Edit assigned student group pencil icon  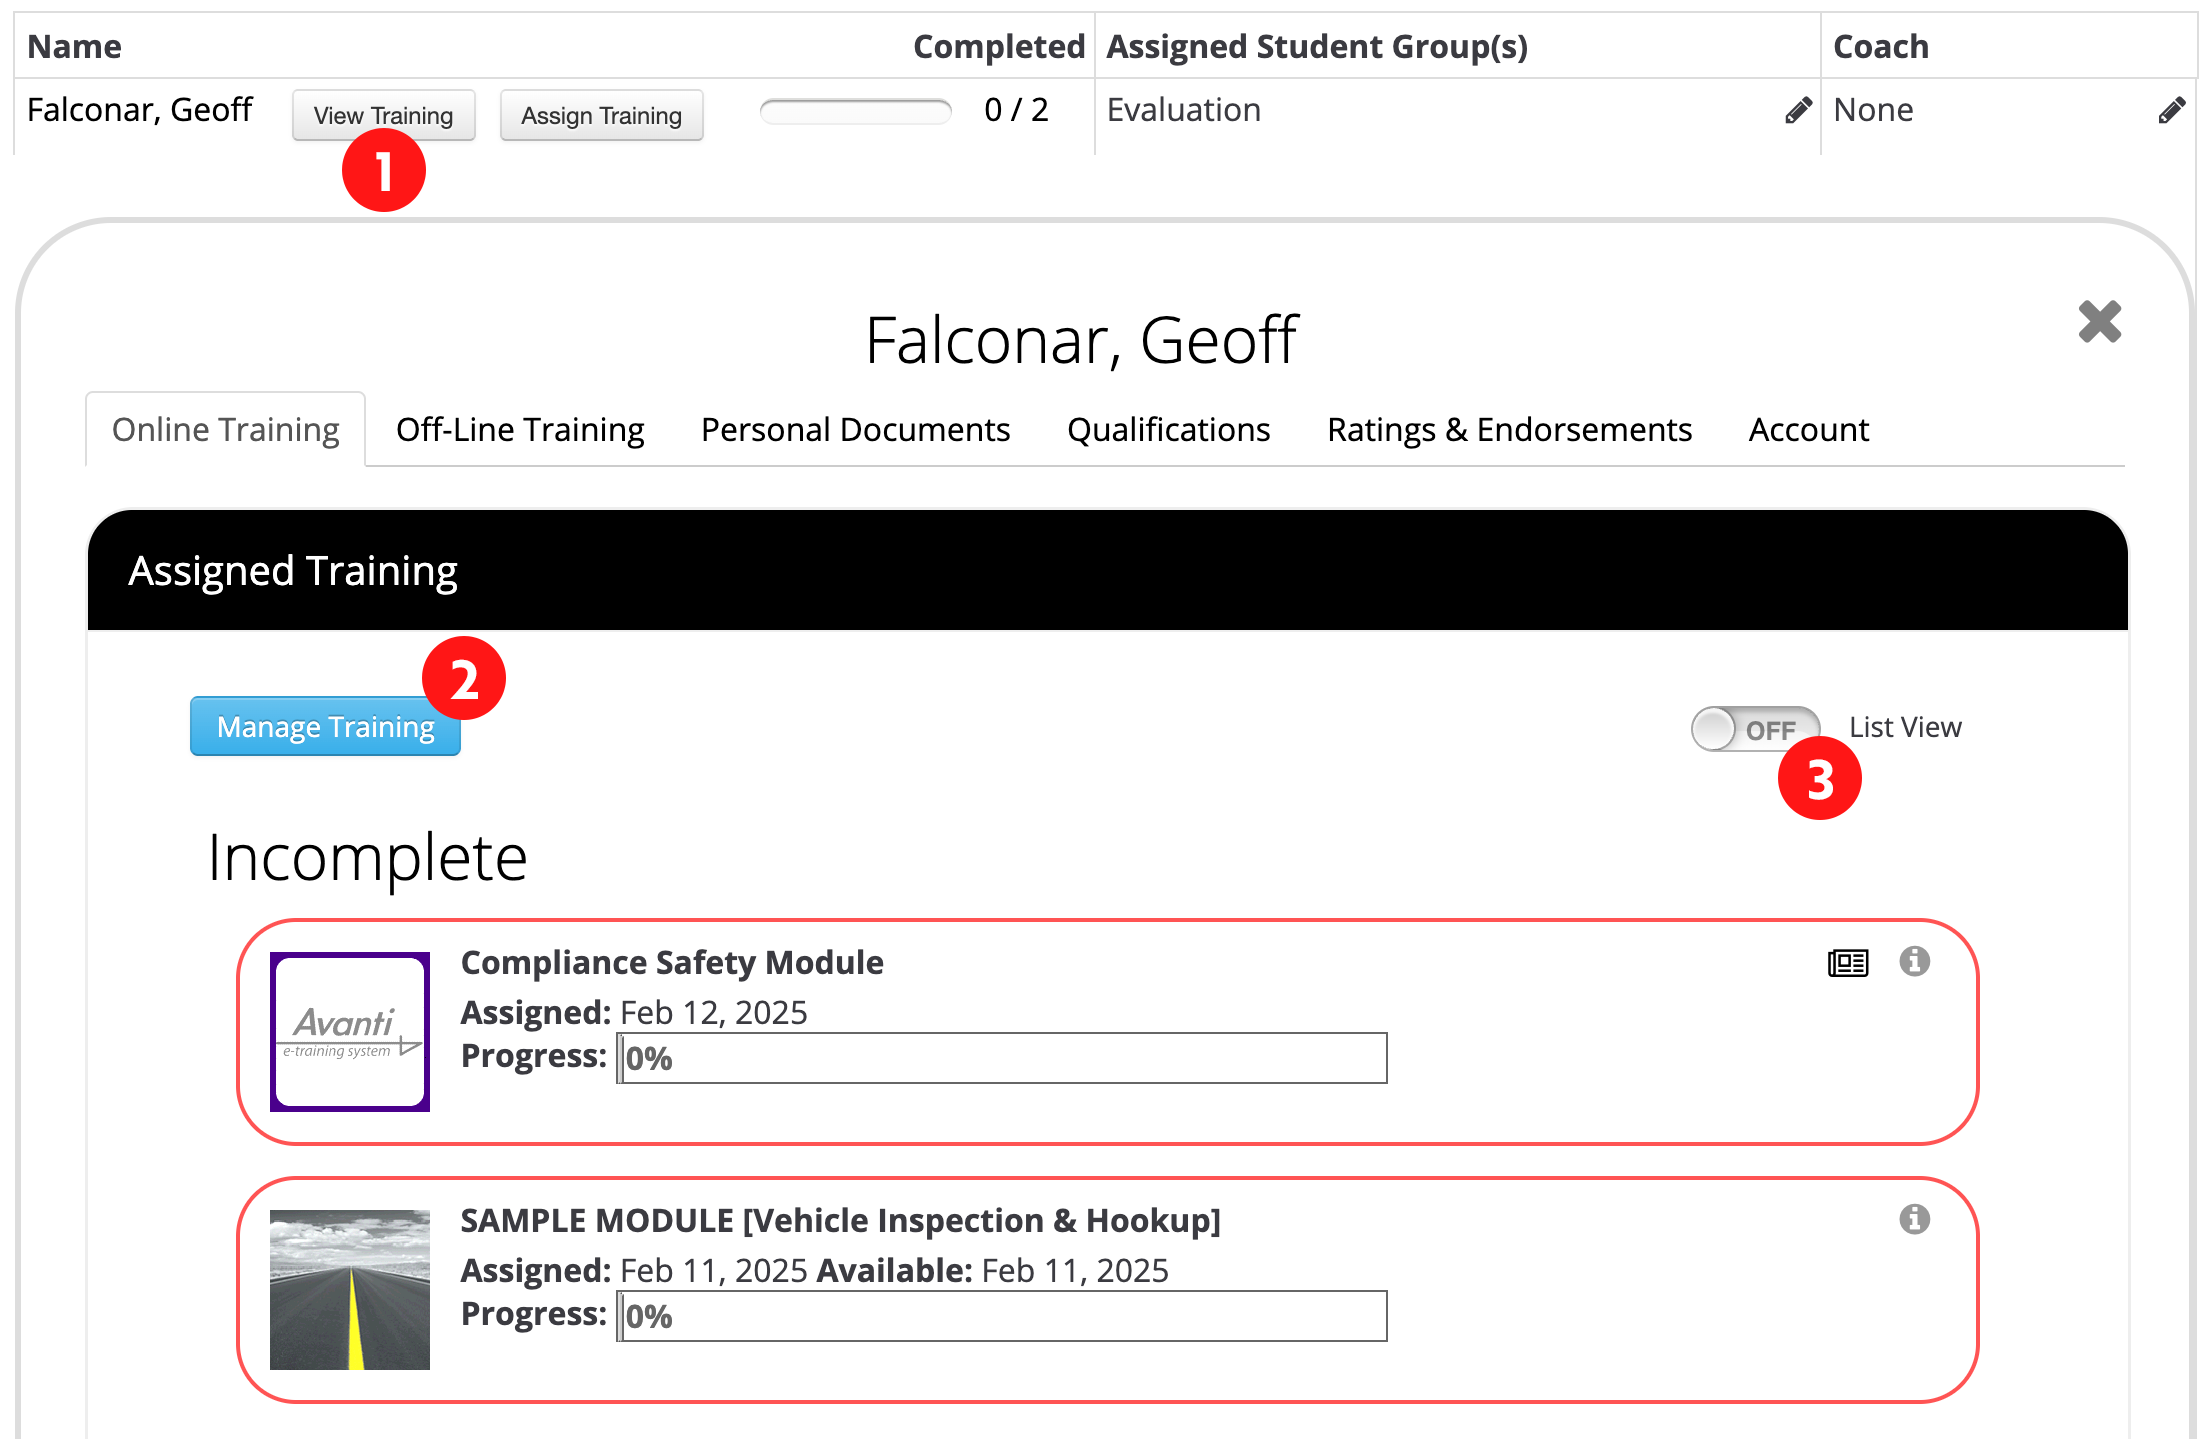coord(1798,110)
